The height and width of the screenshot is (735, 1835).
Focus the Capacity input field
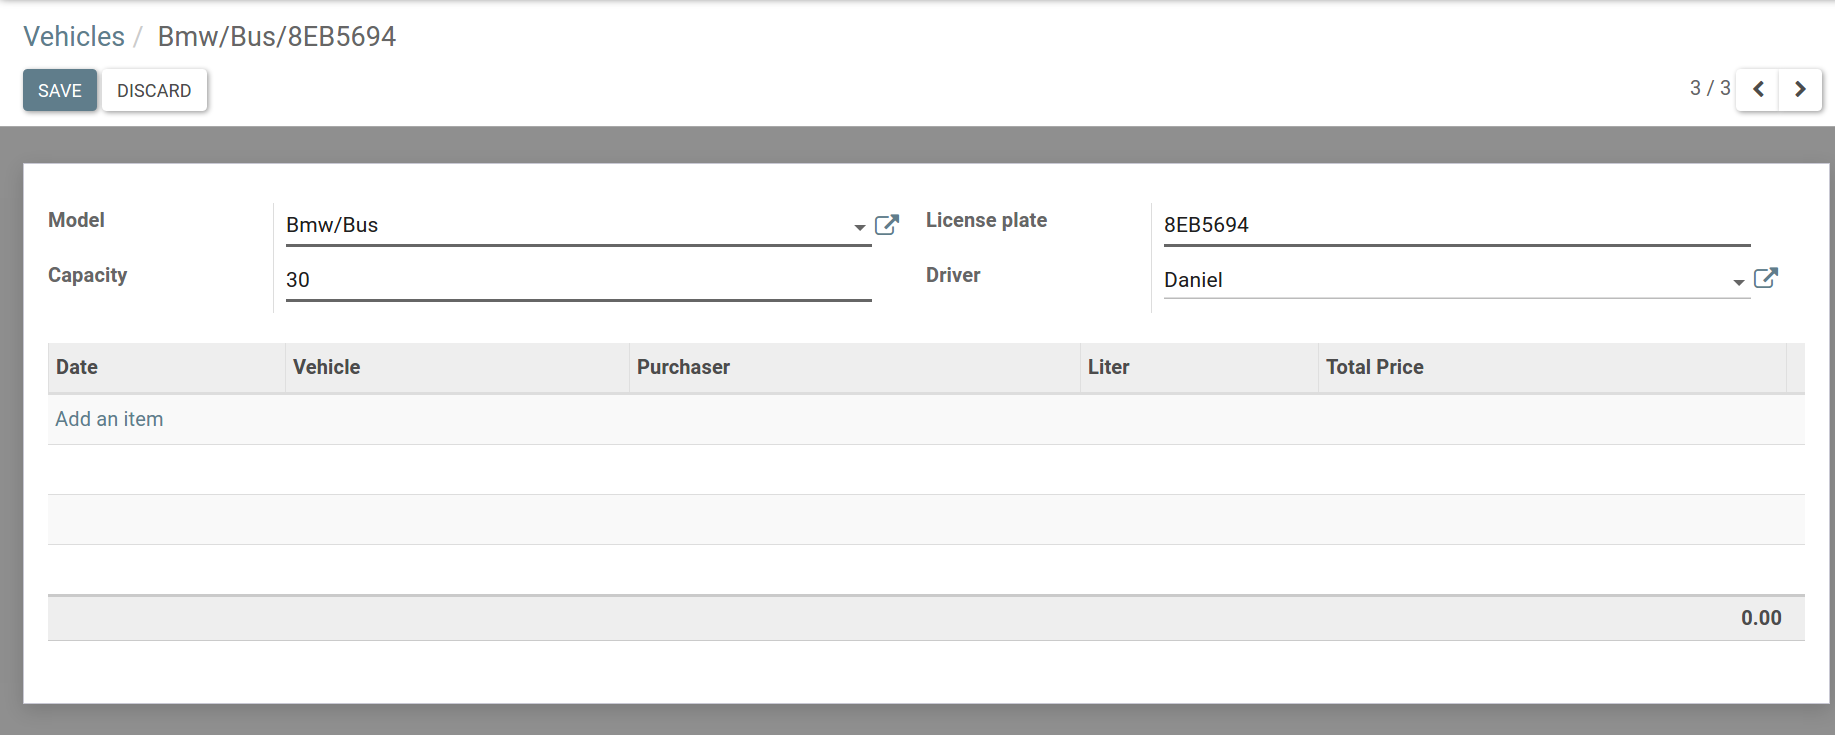pyautogui.click(x=578, y=280)
